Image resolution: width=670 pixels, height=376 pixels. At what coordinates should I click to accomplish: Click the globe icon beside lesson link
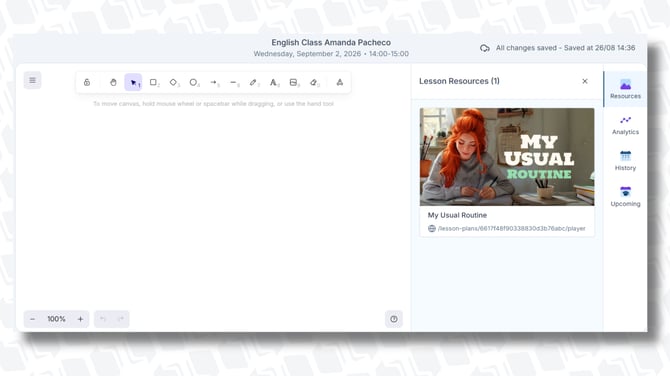pyautogui.click(x=432, y=229)
